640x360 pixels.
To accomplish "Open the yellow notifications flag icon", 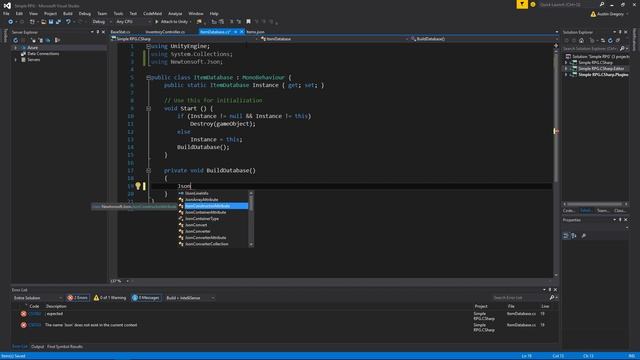I will tap(522, 4).
